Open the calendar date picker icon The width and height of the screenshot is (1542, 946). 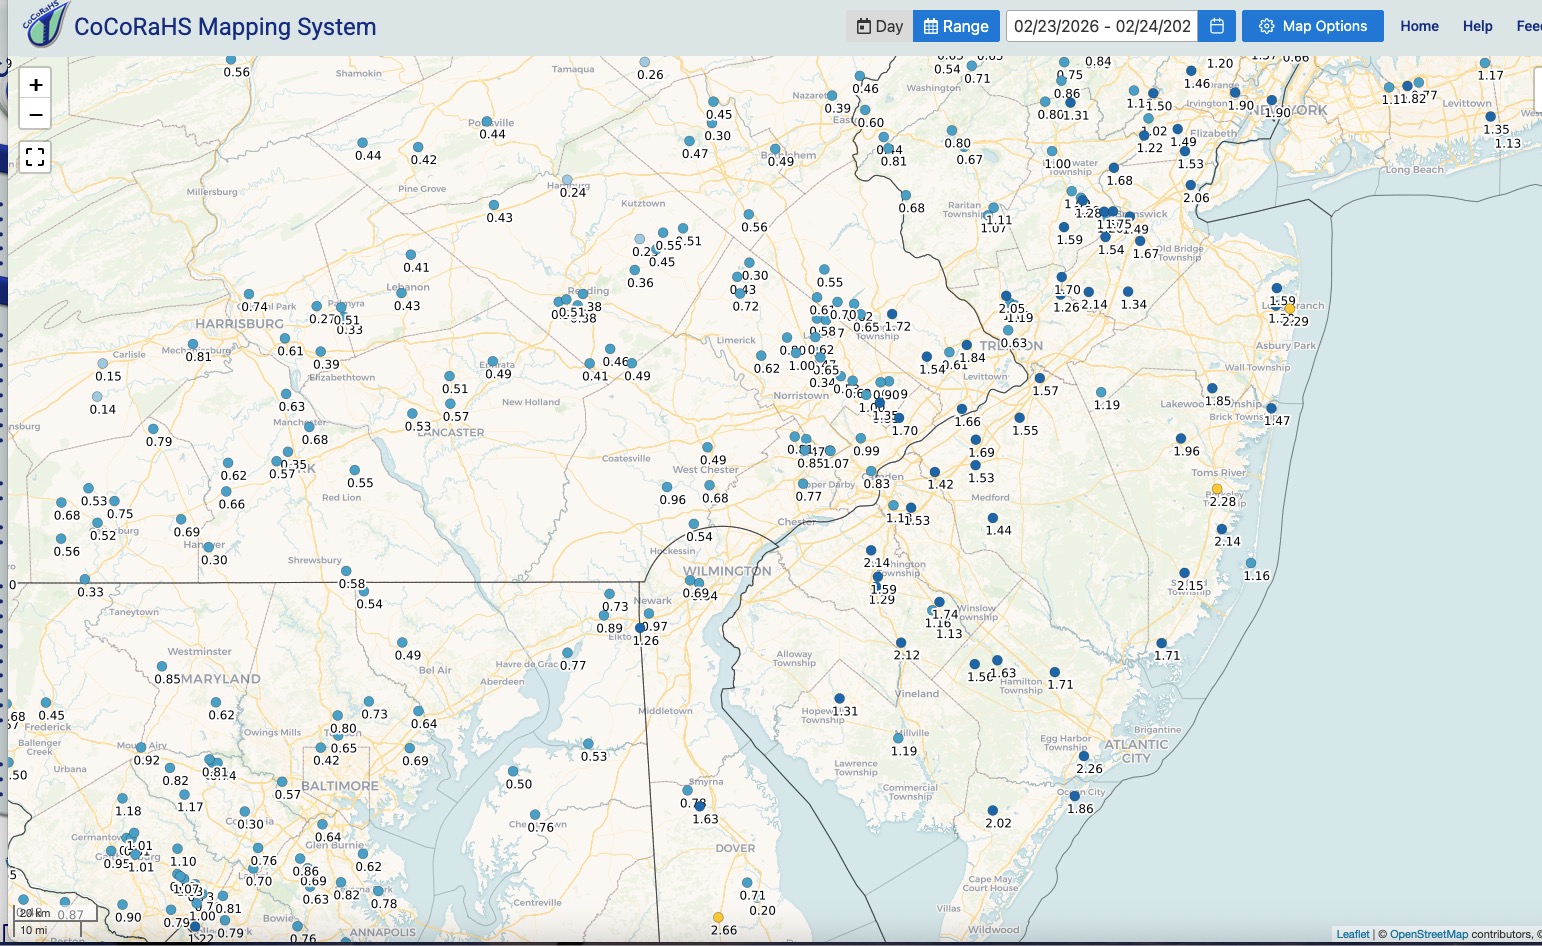[x=1217, y=26]
